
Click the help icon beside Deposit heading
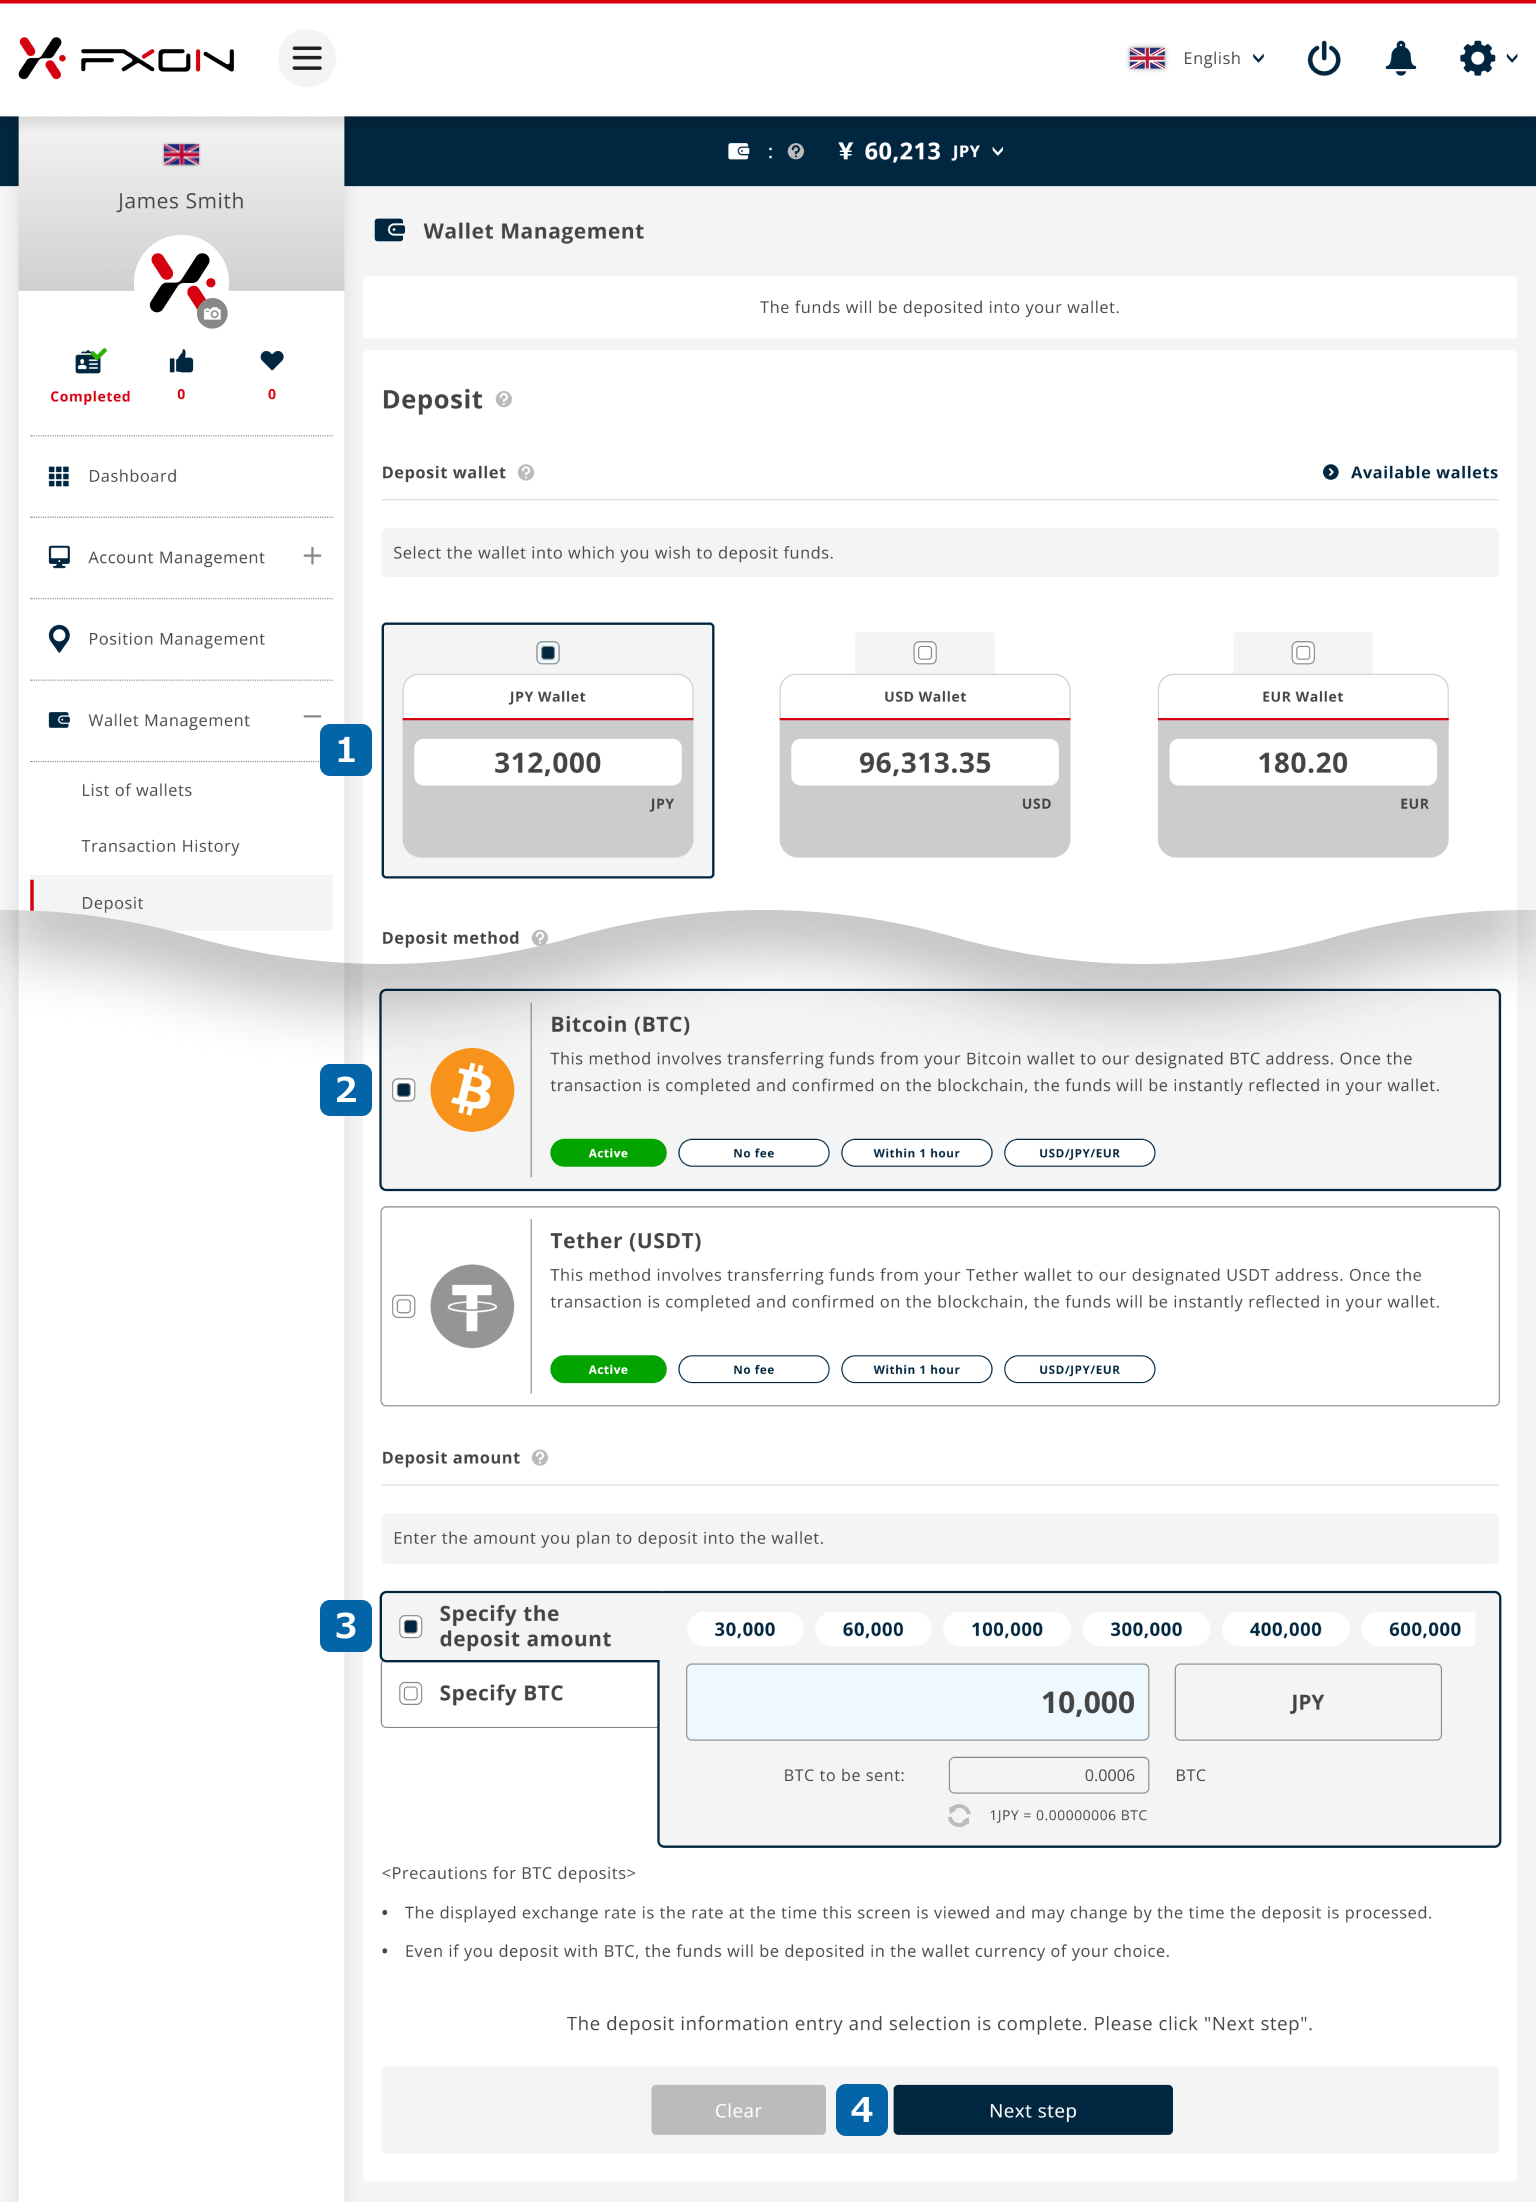click(504, 399)
